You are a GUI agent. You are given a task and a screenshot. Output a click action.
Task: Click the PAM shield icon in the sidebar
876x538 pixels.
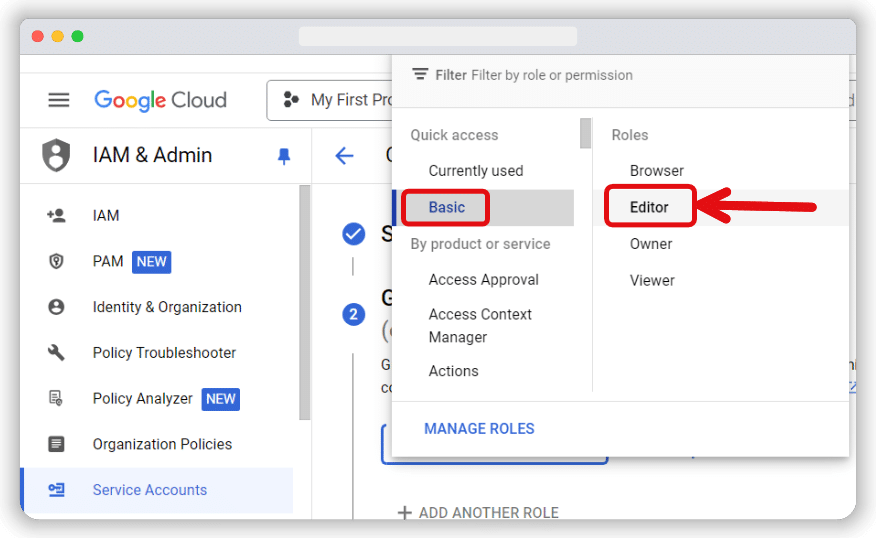[56, 261]
